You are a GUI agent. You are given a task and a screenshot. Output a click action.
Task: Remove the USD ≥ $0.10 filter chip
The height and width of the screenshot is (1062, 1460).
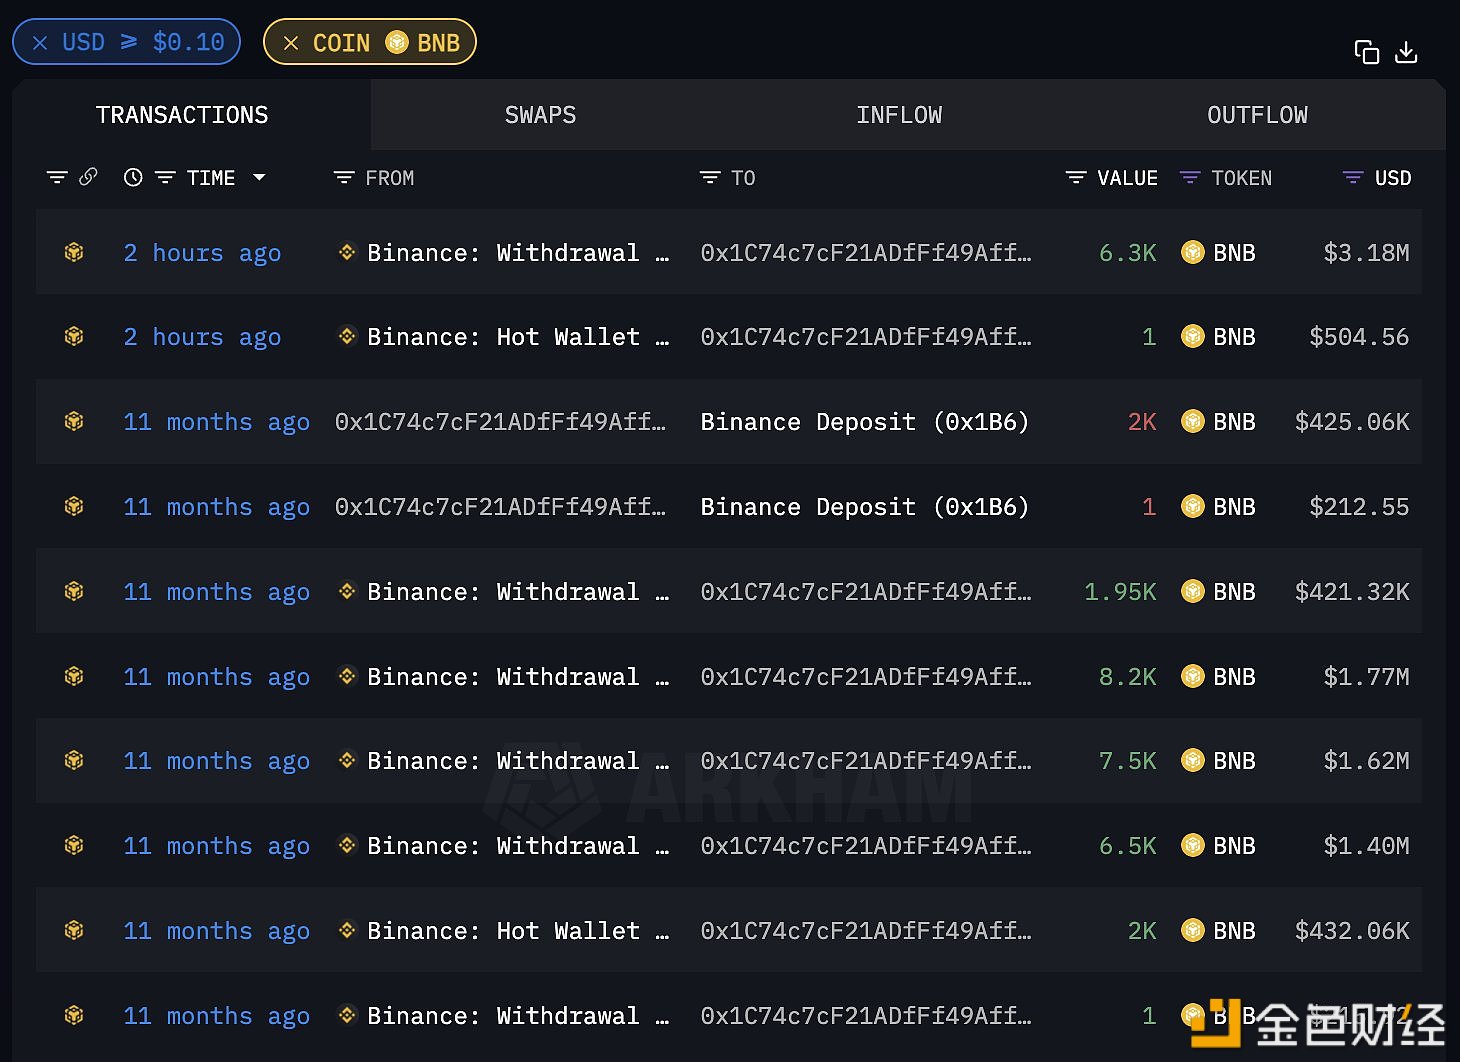(x=40, y=42)
